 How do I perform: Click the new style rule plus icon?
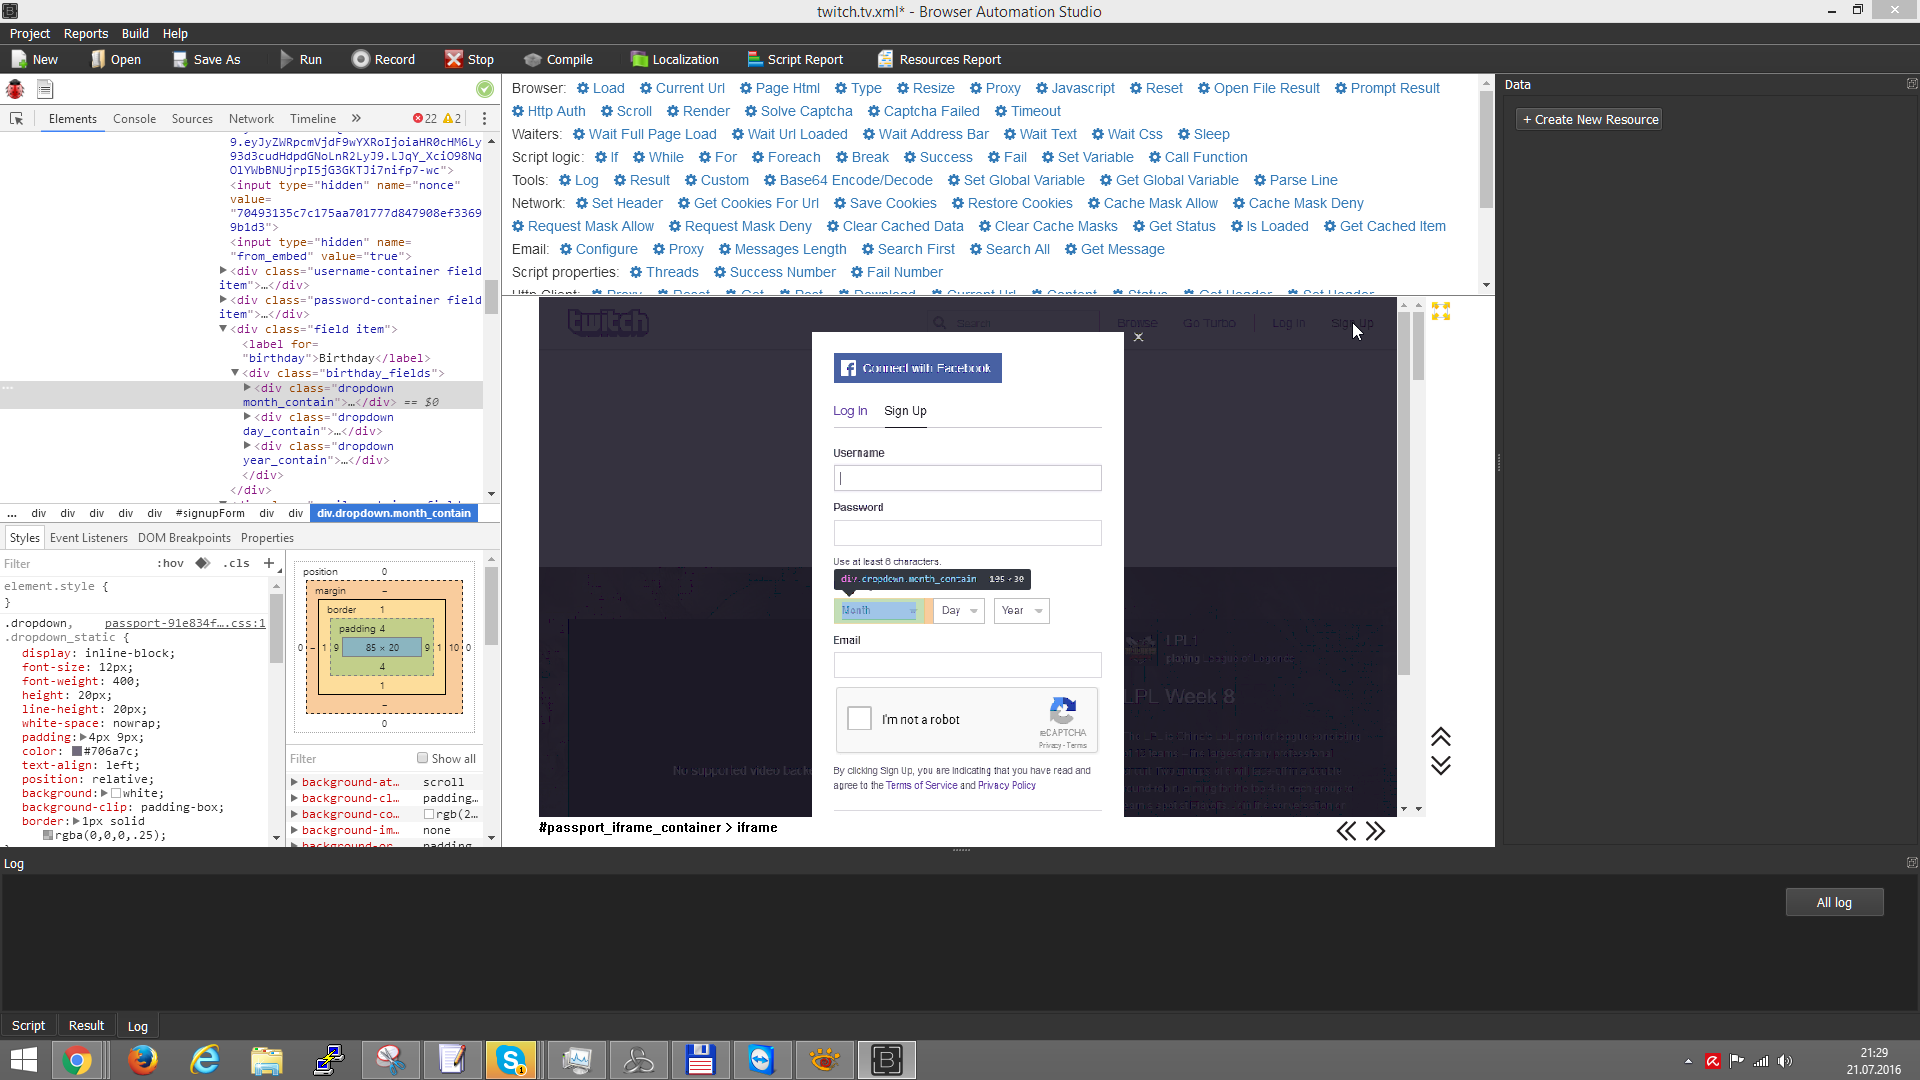point(269,563)
